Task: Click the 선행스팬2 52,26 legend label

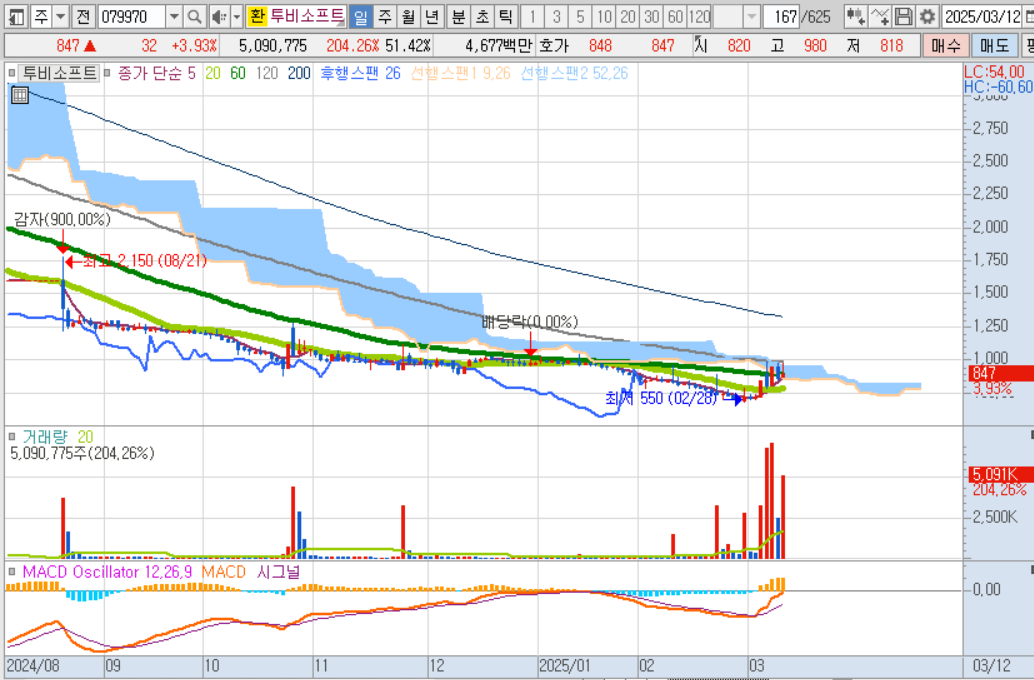Action: [x=574, y=73]
